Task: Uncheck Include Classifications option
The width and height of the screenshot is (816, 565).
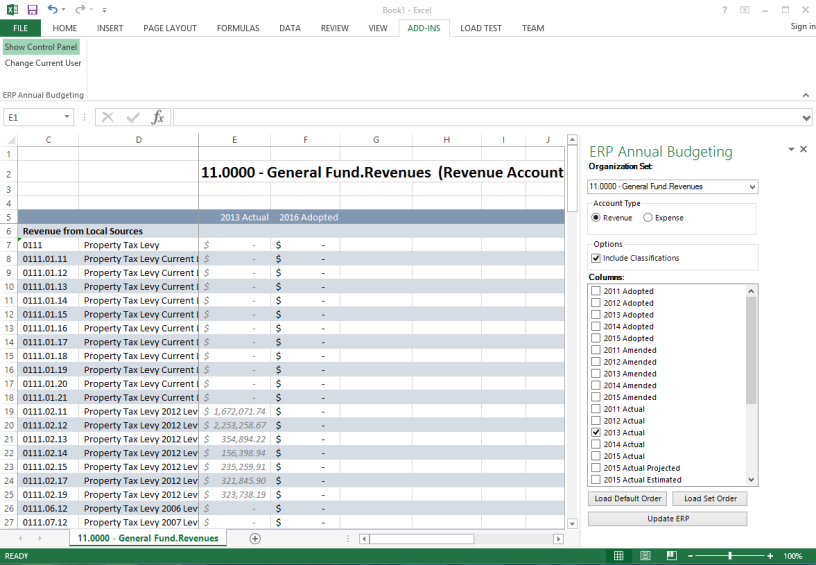Action: 597,258
